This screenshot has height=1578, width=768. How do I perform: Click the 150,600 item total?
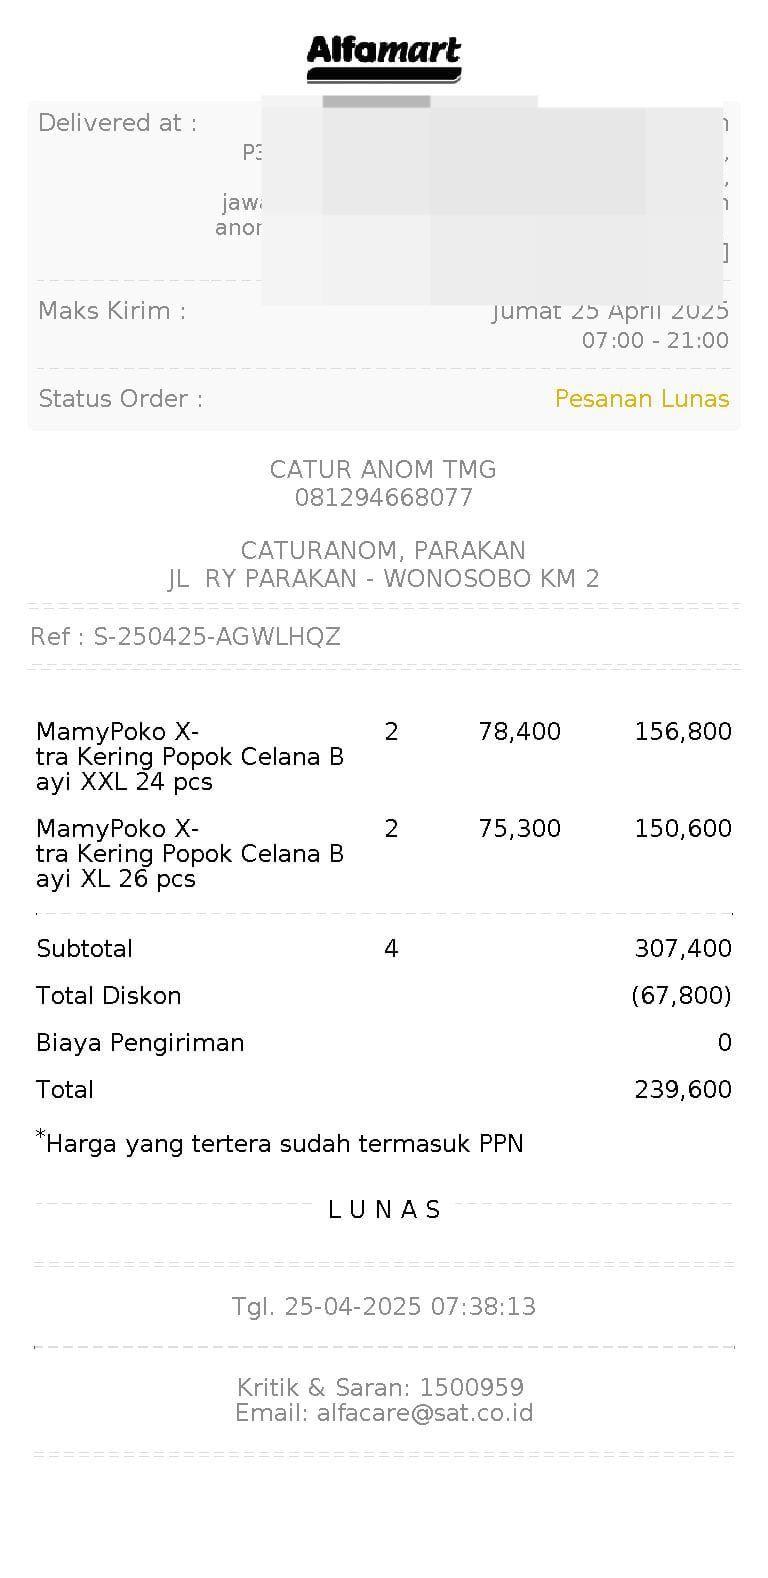coord(683,829)
